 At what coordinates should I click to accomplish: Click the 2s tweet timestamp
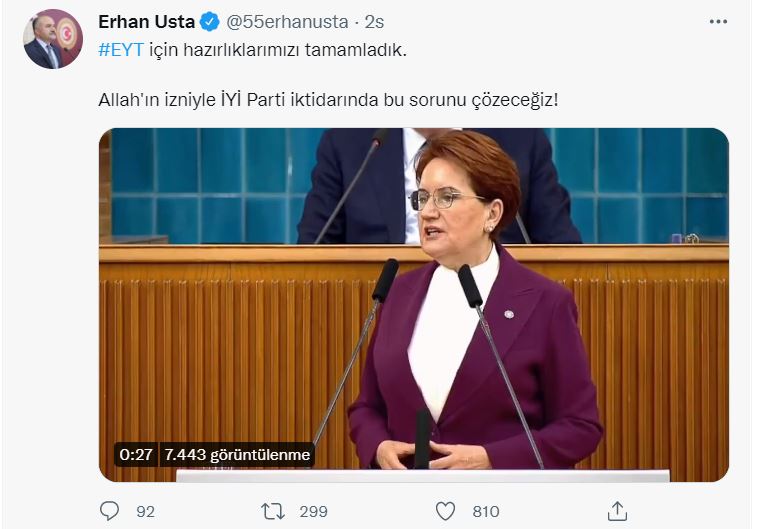pyautogui.click(x=374, y=22)
